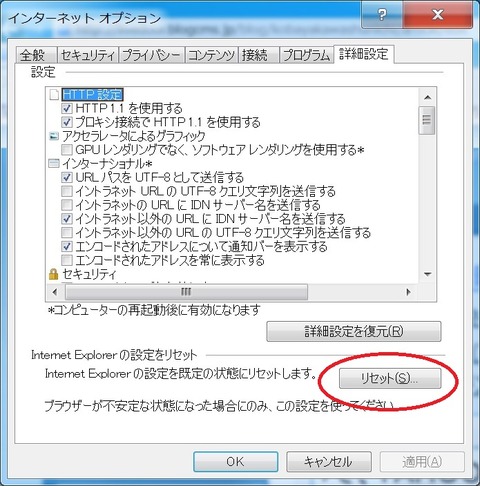
Task: Click the 詳細設定を復元(R) button
Action: pyautogui.click(x=354, y=331)
